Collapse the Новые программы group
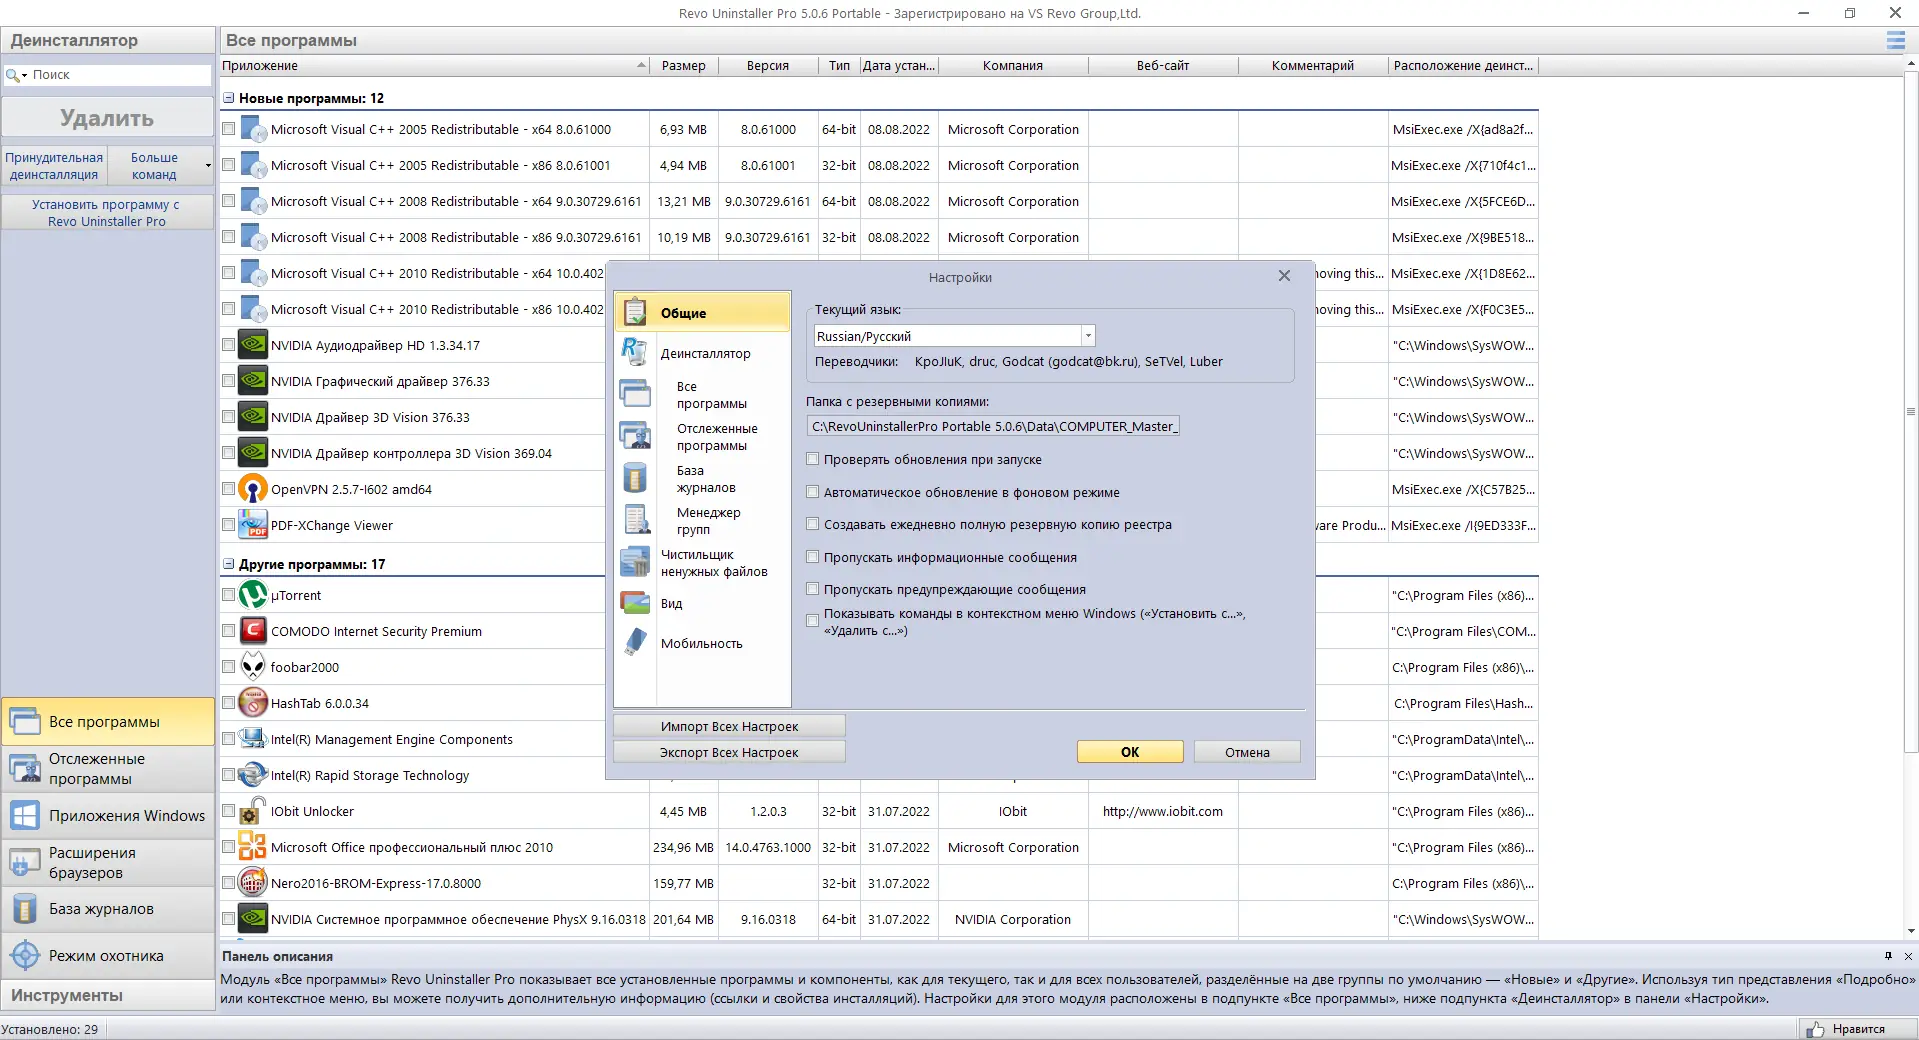 (229, 98)
